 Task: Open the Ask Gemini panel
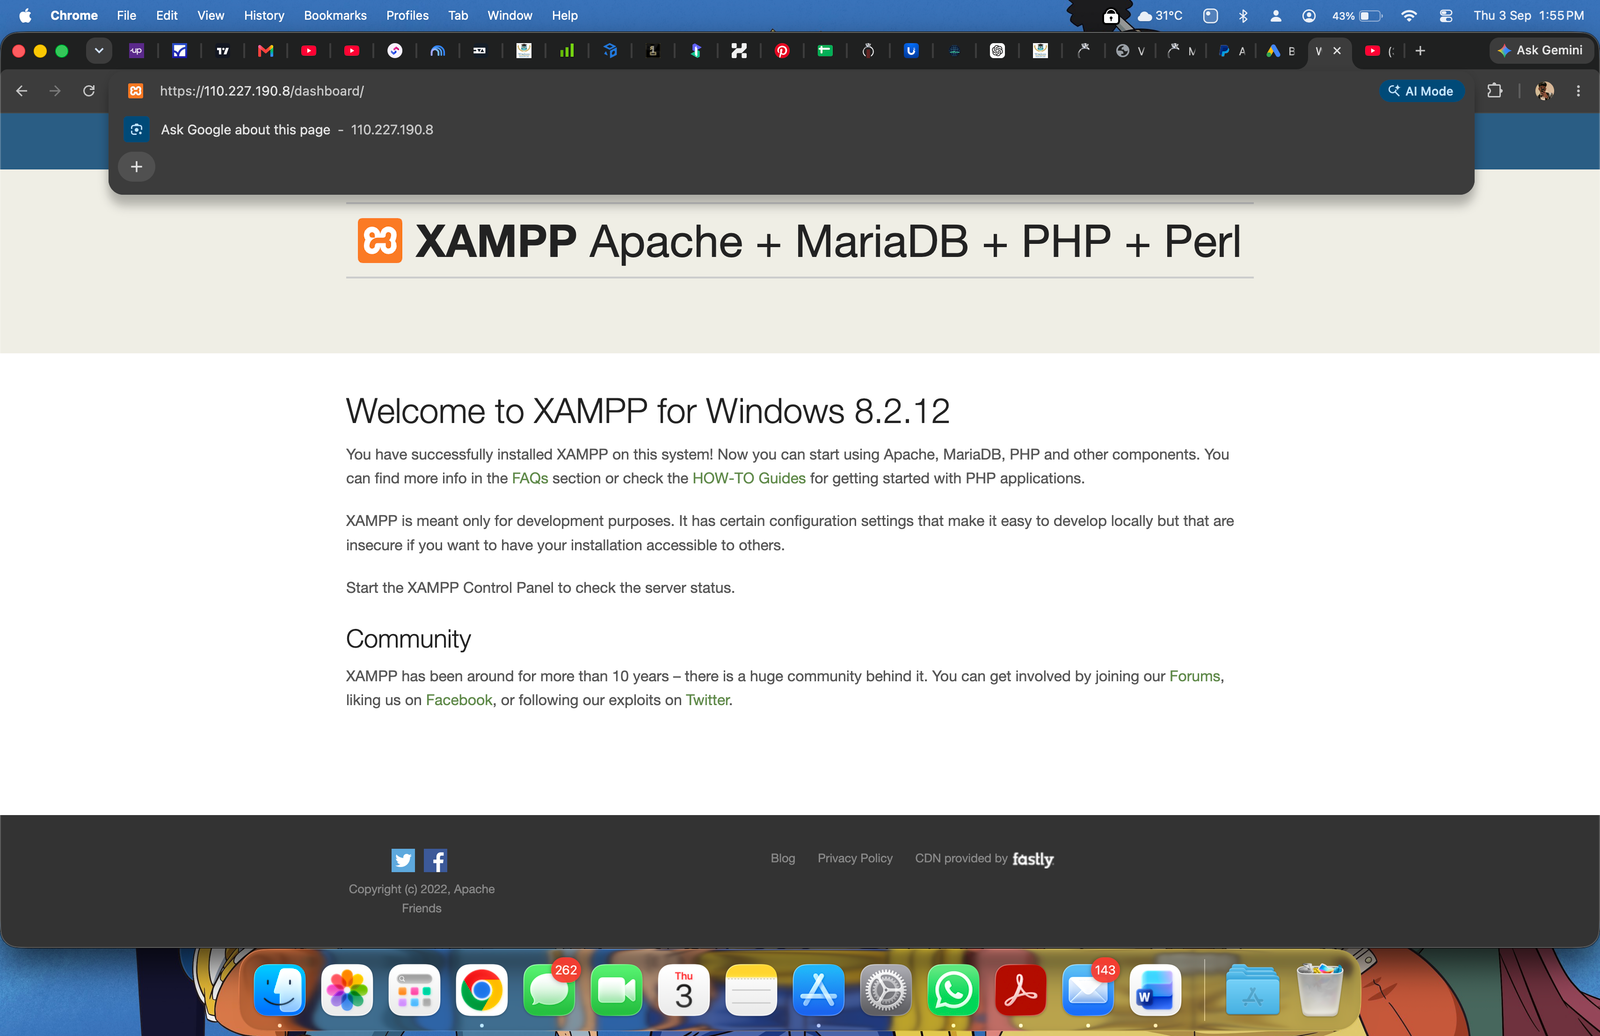tap(1540, 50)
